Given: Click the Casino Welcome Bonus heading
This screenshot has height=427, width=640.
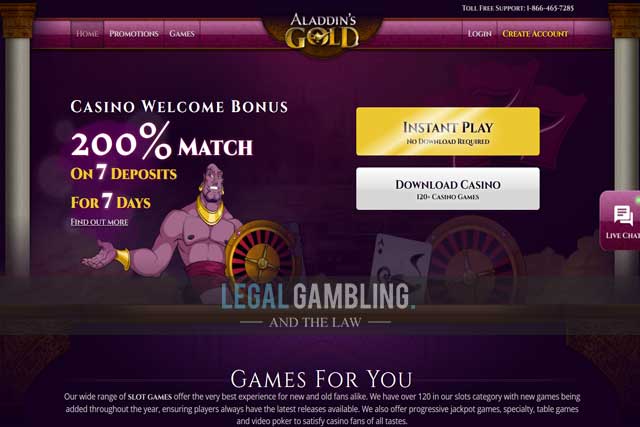Looking at the screenshot, I should coord(179,107).
